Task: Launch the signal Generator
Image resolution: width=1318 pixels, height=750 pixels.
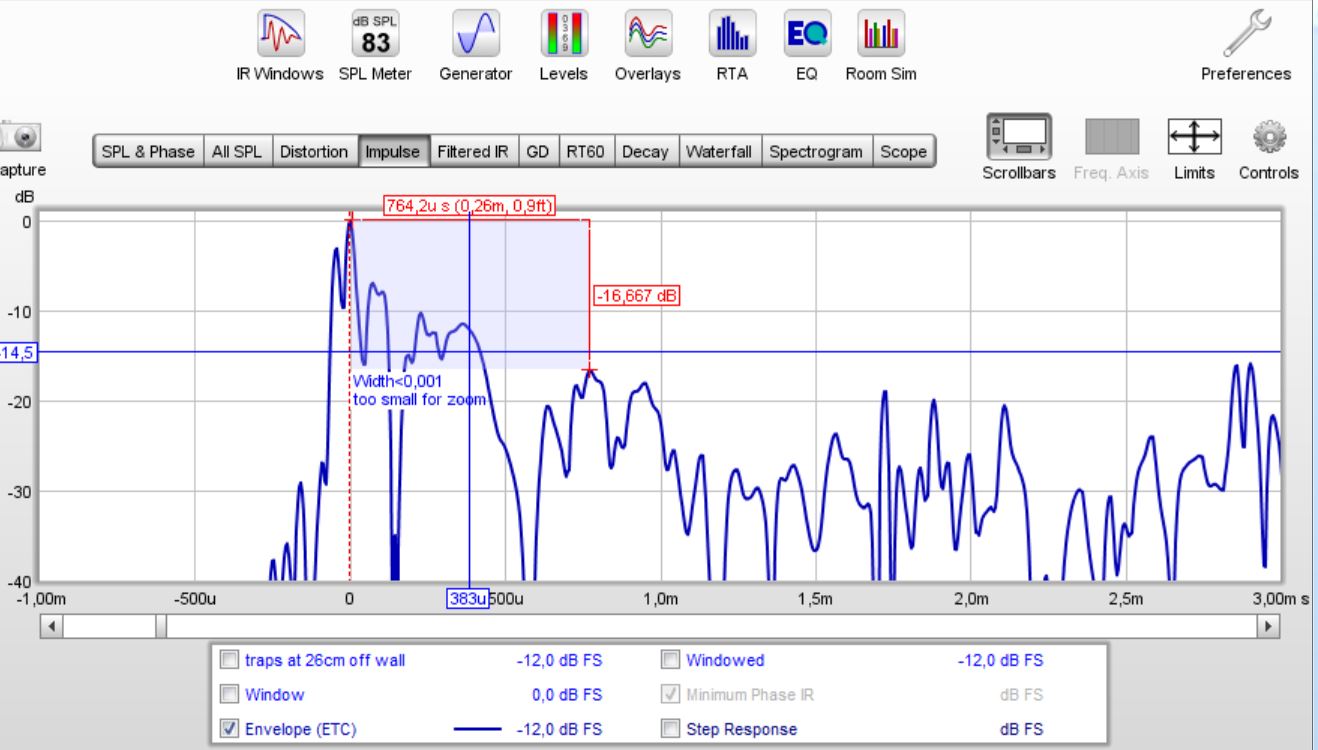Action: tap(475, 35)
